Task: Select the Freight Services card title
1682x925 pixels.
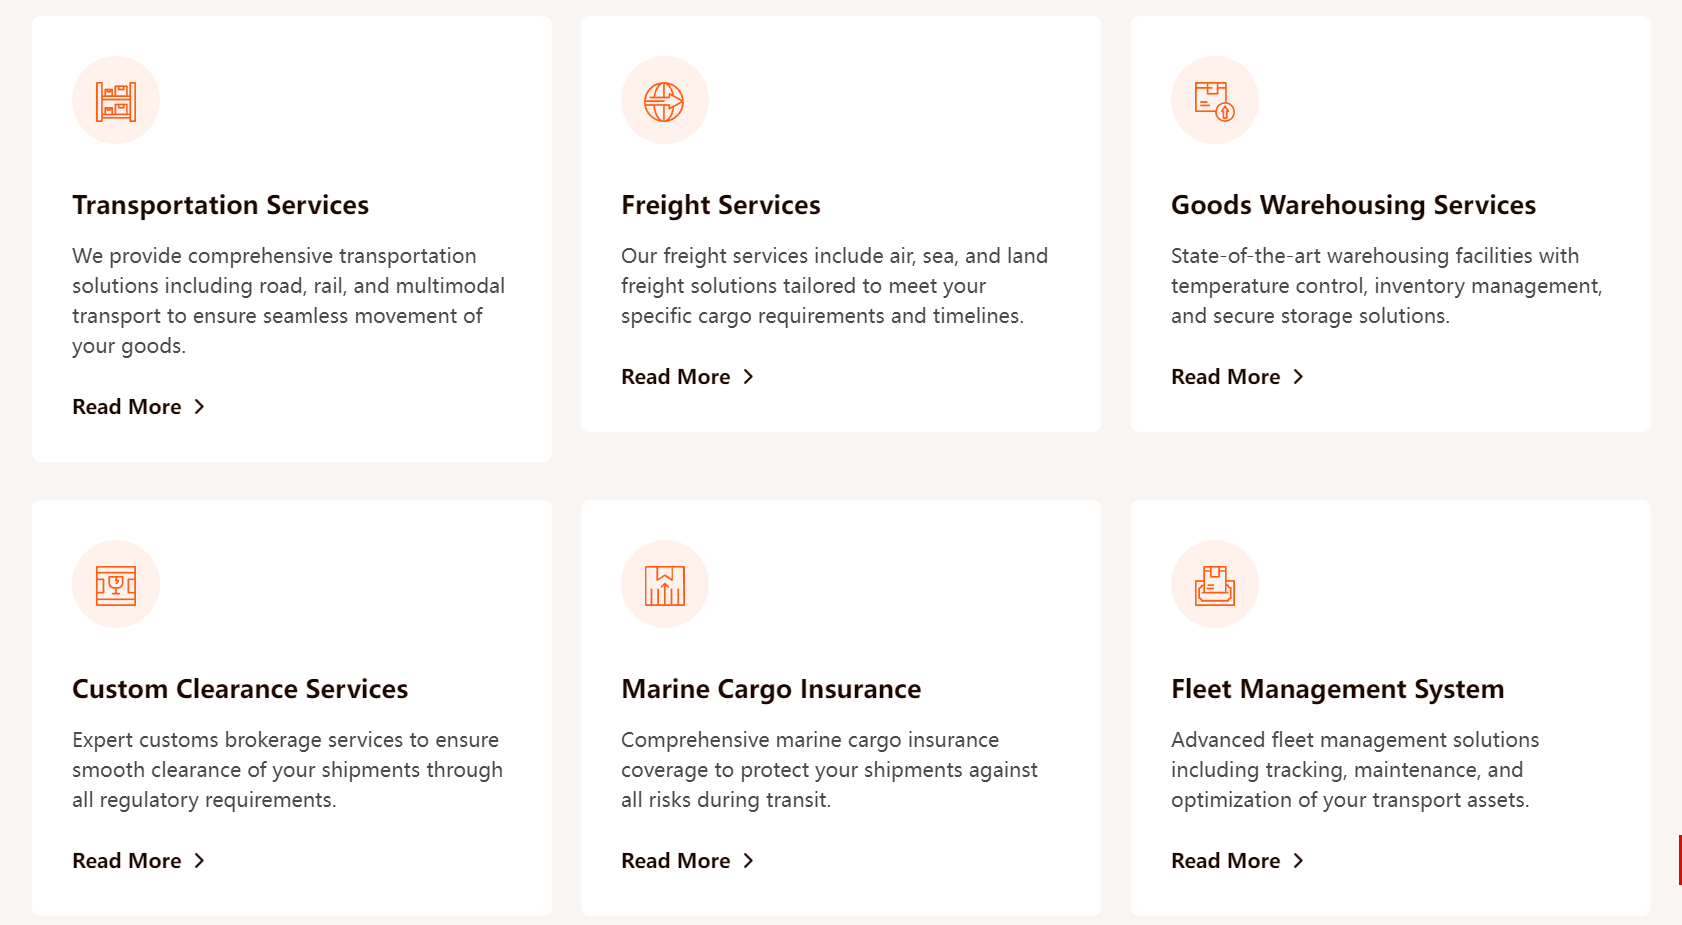Action: [x=720, y=205]
